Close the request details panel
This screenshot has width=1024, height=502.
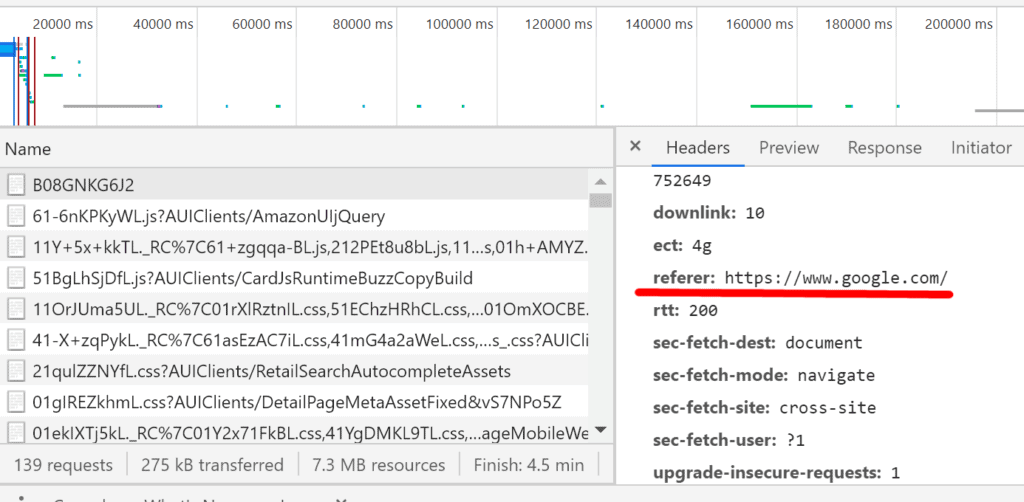pyautogui.click(x=634, y=147)
